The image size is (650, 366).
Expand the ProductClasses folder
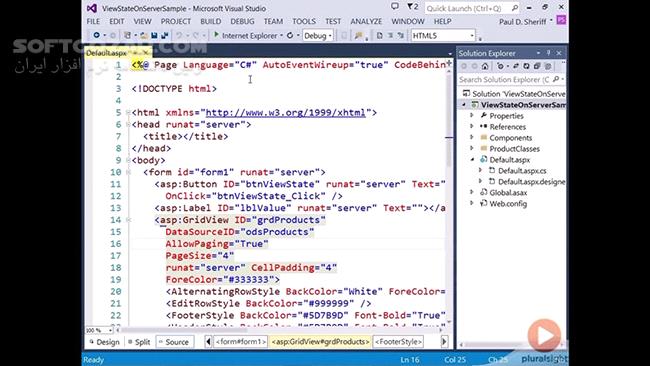472,148
